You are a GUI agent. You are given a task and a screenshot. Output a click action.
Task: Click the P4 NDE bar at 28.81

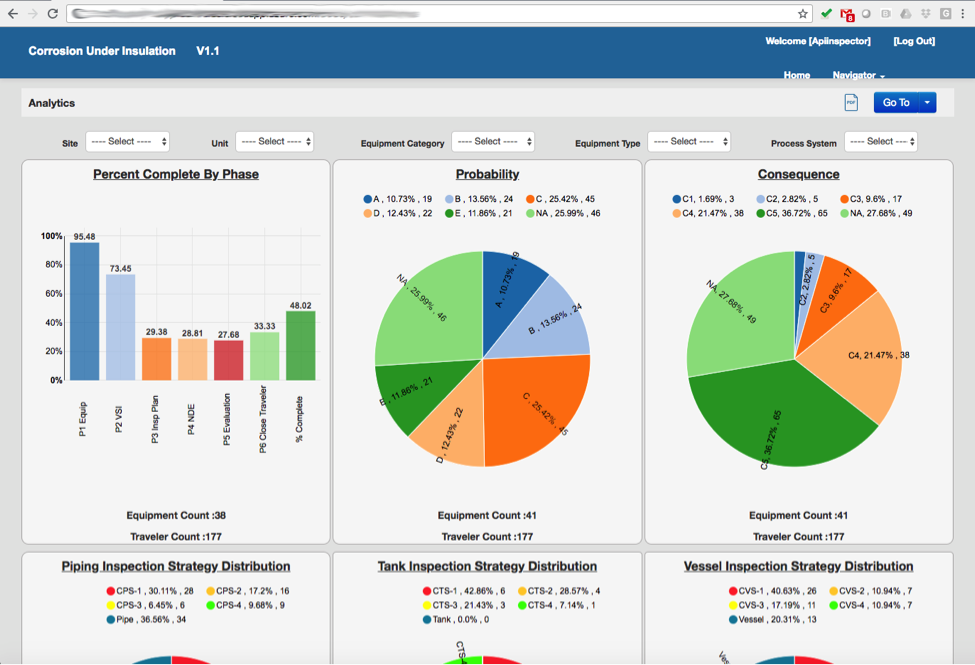tap(193, 360)
